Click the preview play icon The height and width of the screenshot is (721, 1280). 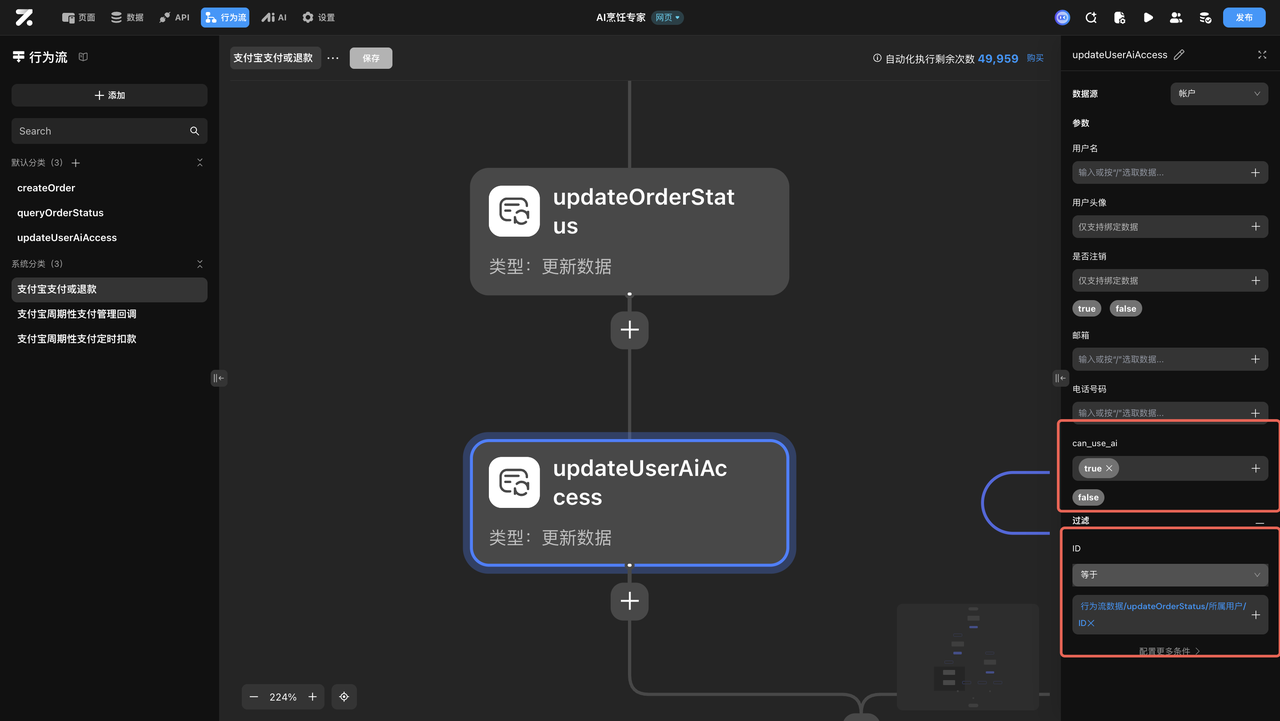pyautogui.click(x=1148, y=17)
